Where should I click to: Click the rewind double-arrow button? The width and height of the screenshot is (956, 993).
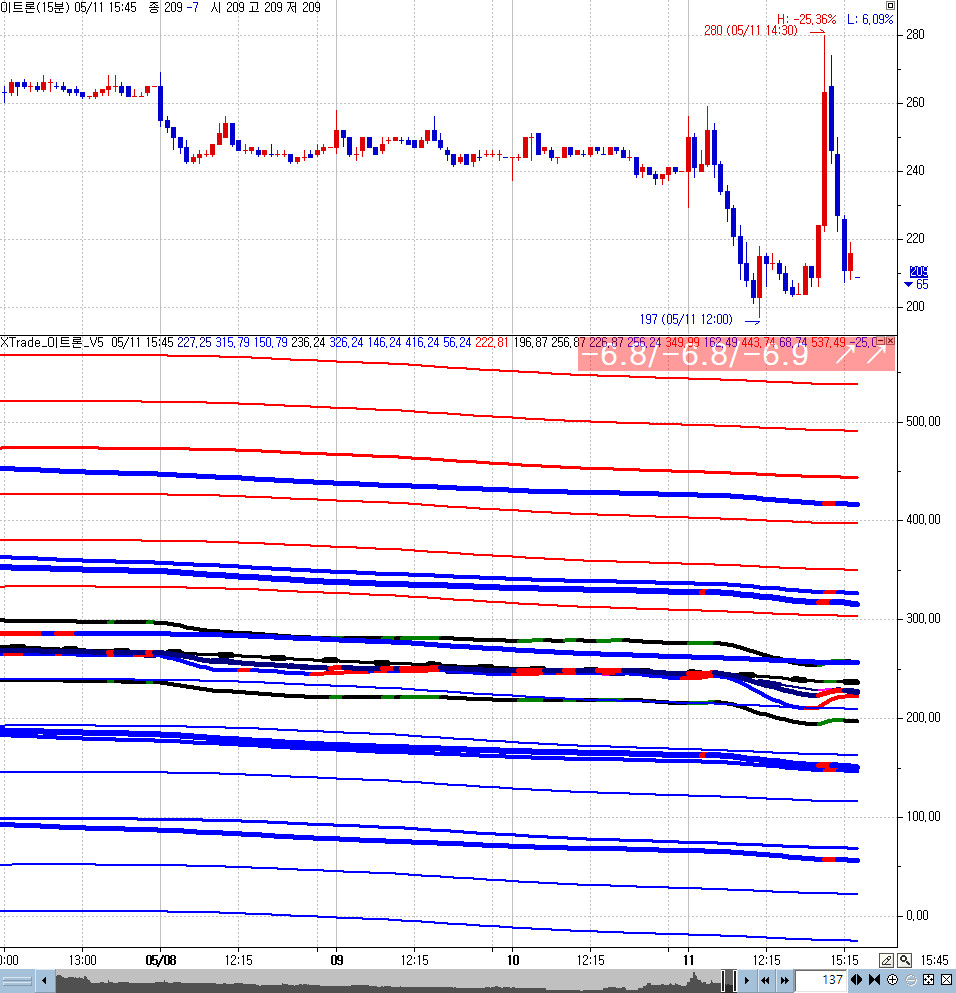[x=765, y=981]
